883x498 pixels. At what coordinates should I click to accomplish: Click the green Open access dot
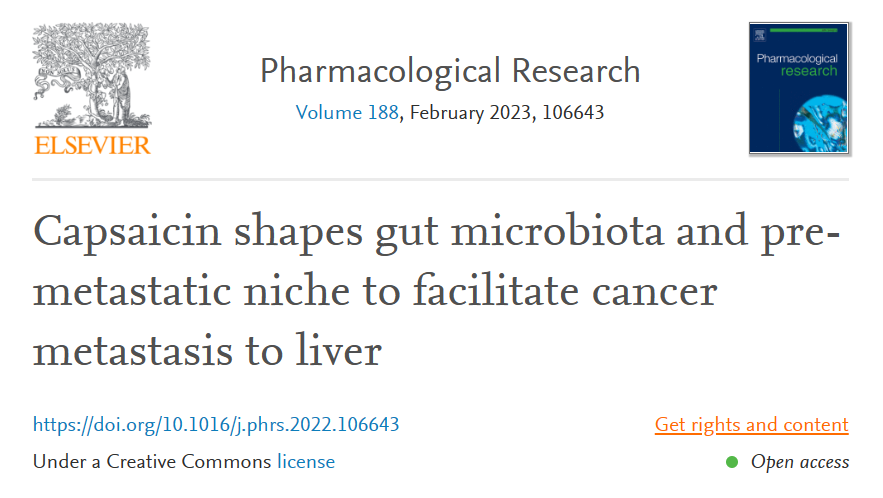tap(732, 462)
